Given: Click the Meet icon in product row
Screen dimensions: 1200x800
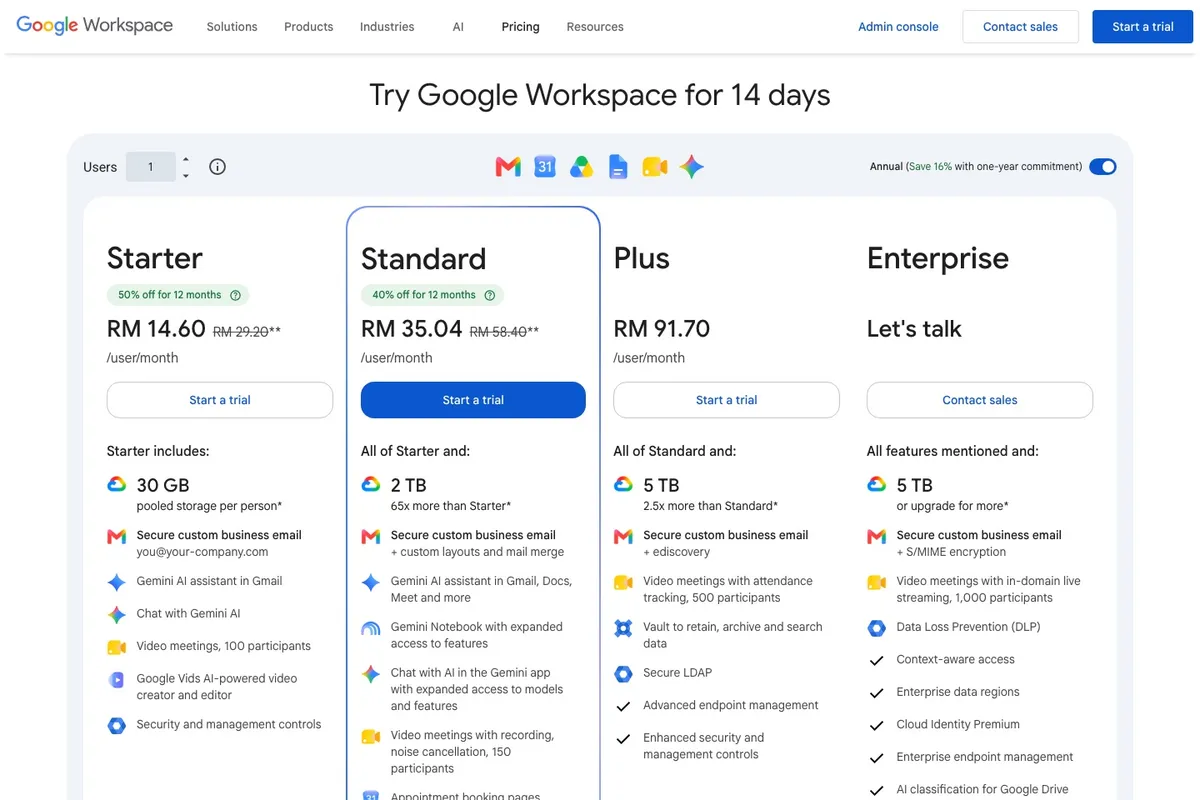Looking at the screenshot, I should (655, 167).
